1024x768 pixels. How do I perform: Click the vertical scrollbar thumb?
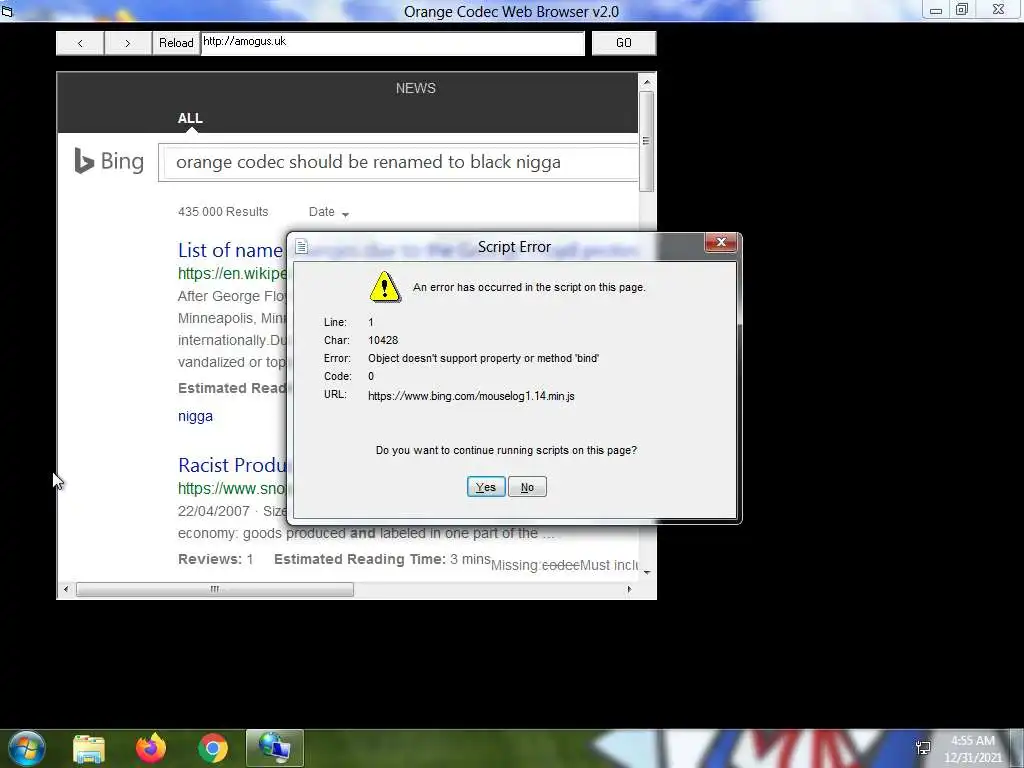(647, 141)
